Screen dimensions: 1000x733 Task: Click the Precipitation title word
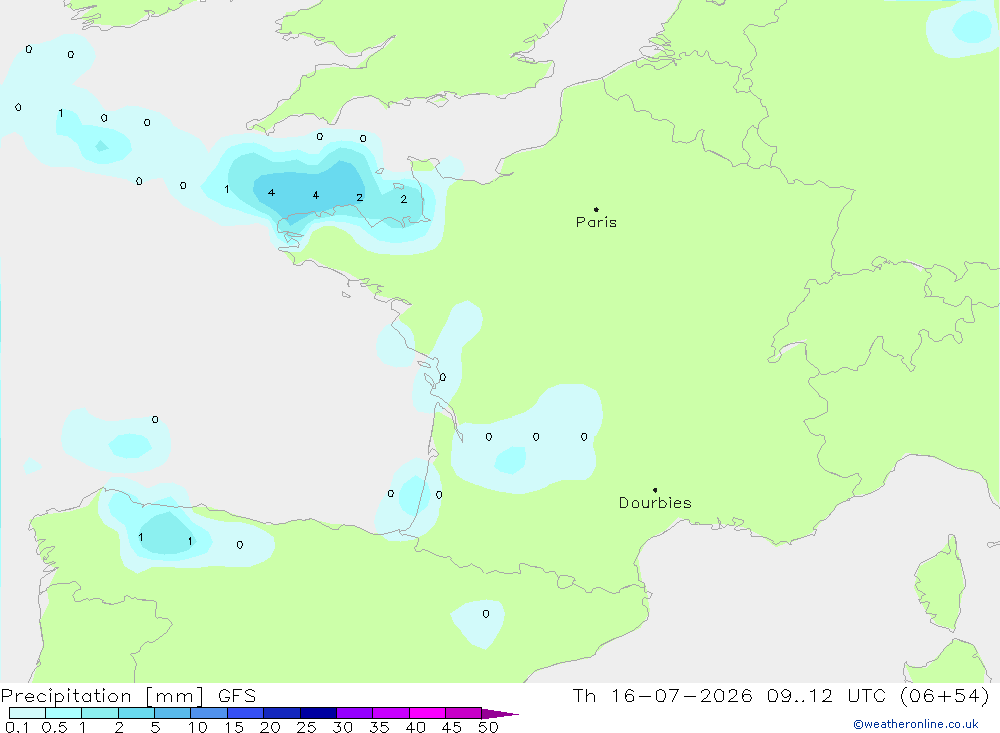pos(66,696)
